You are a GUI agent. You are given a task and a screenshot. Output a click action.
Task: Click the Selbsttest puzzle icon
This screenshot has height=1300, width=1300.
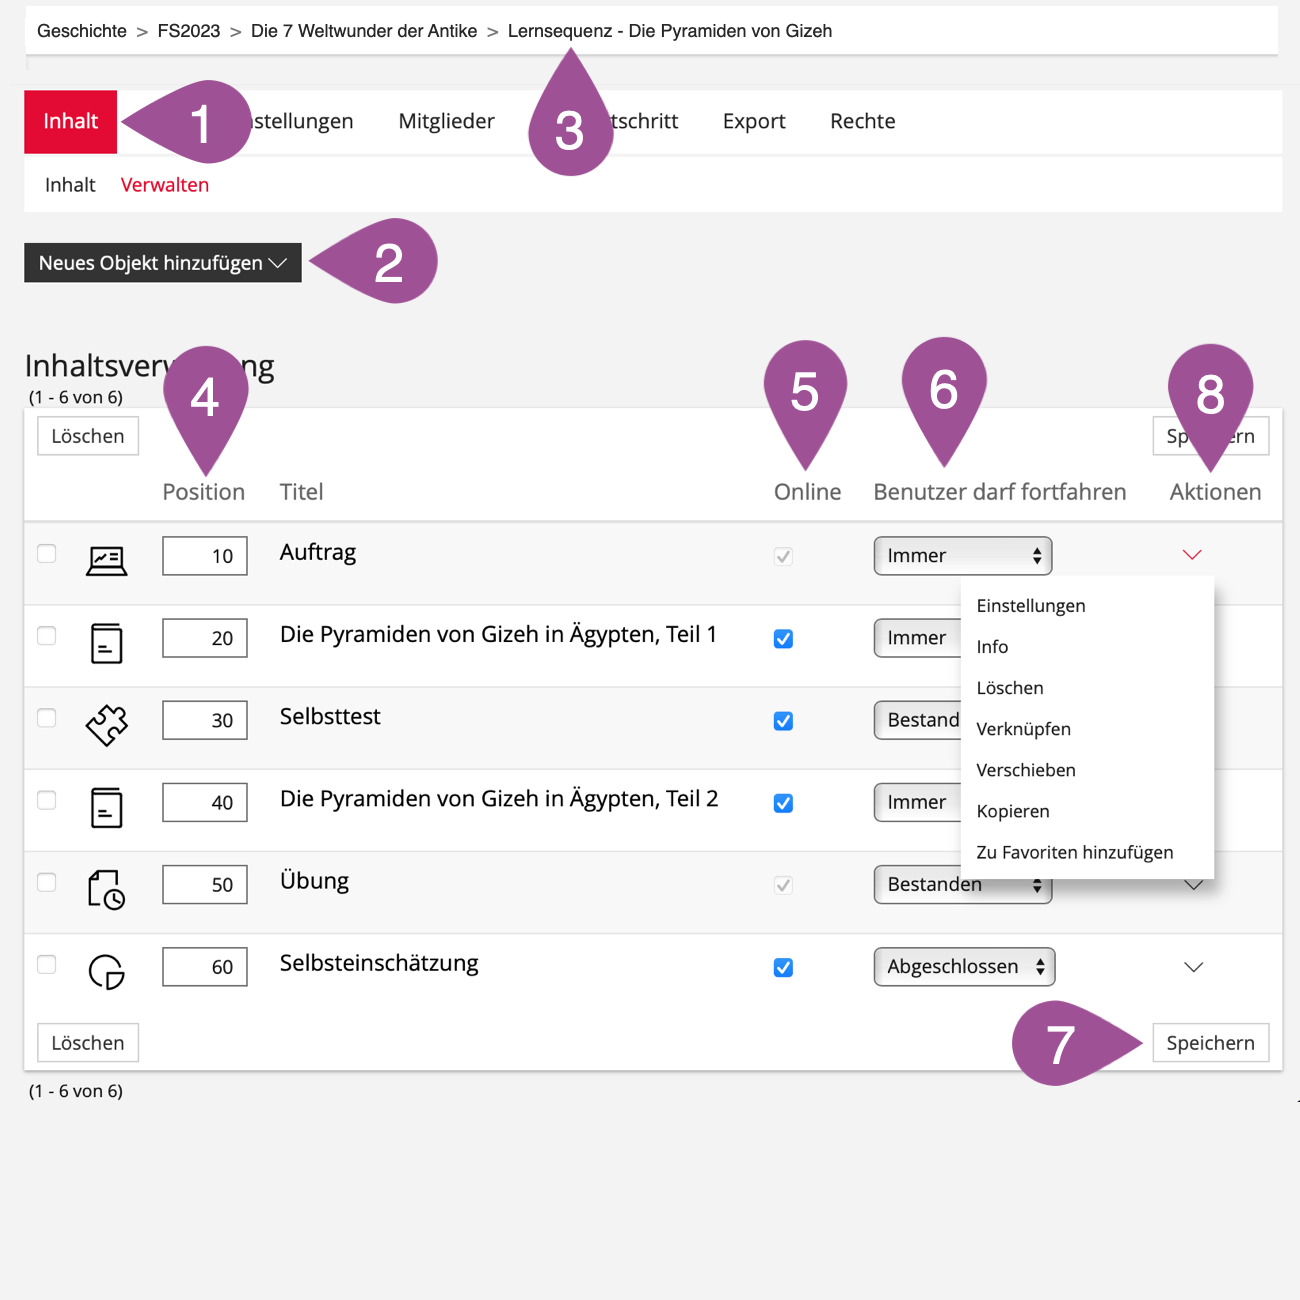(x=106, y=725)
